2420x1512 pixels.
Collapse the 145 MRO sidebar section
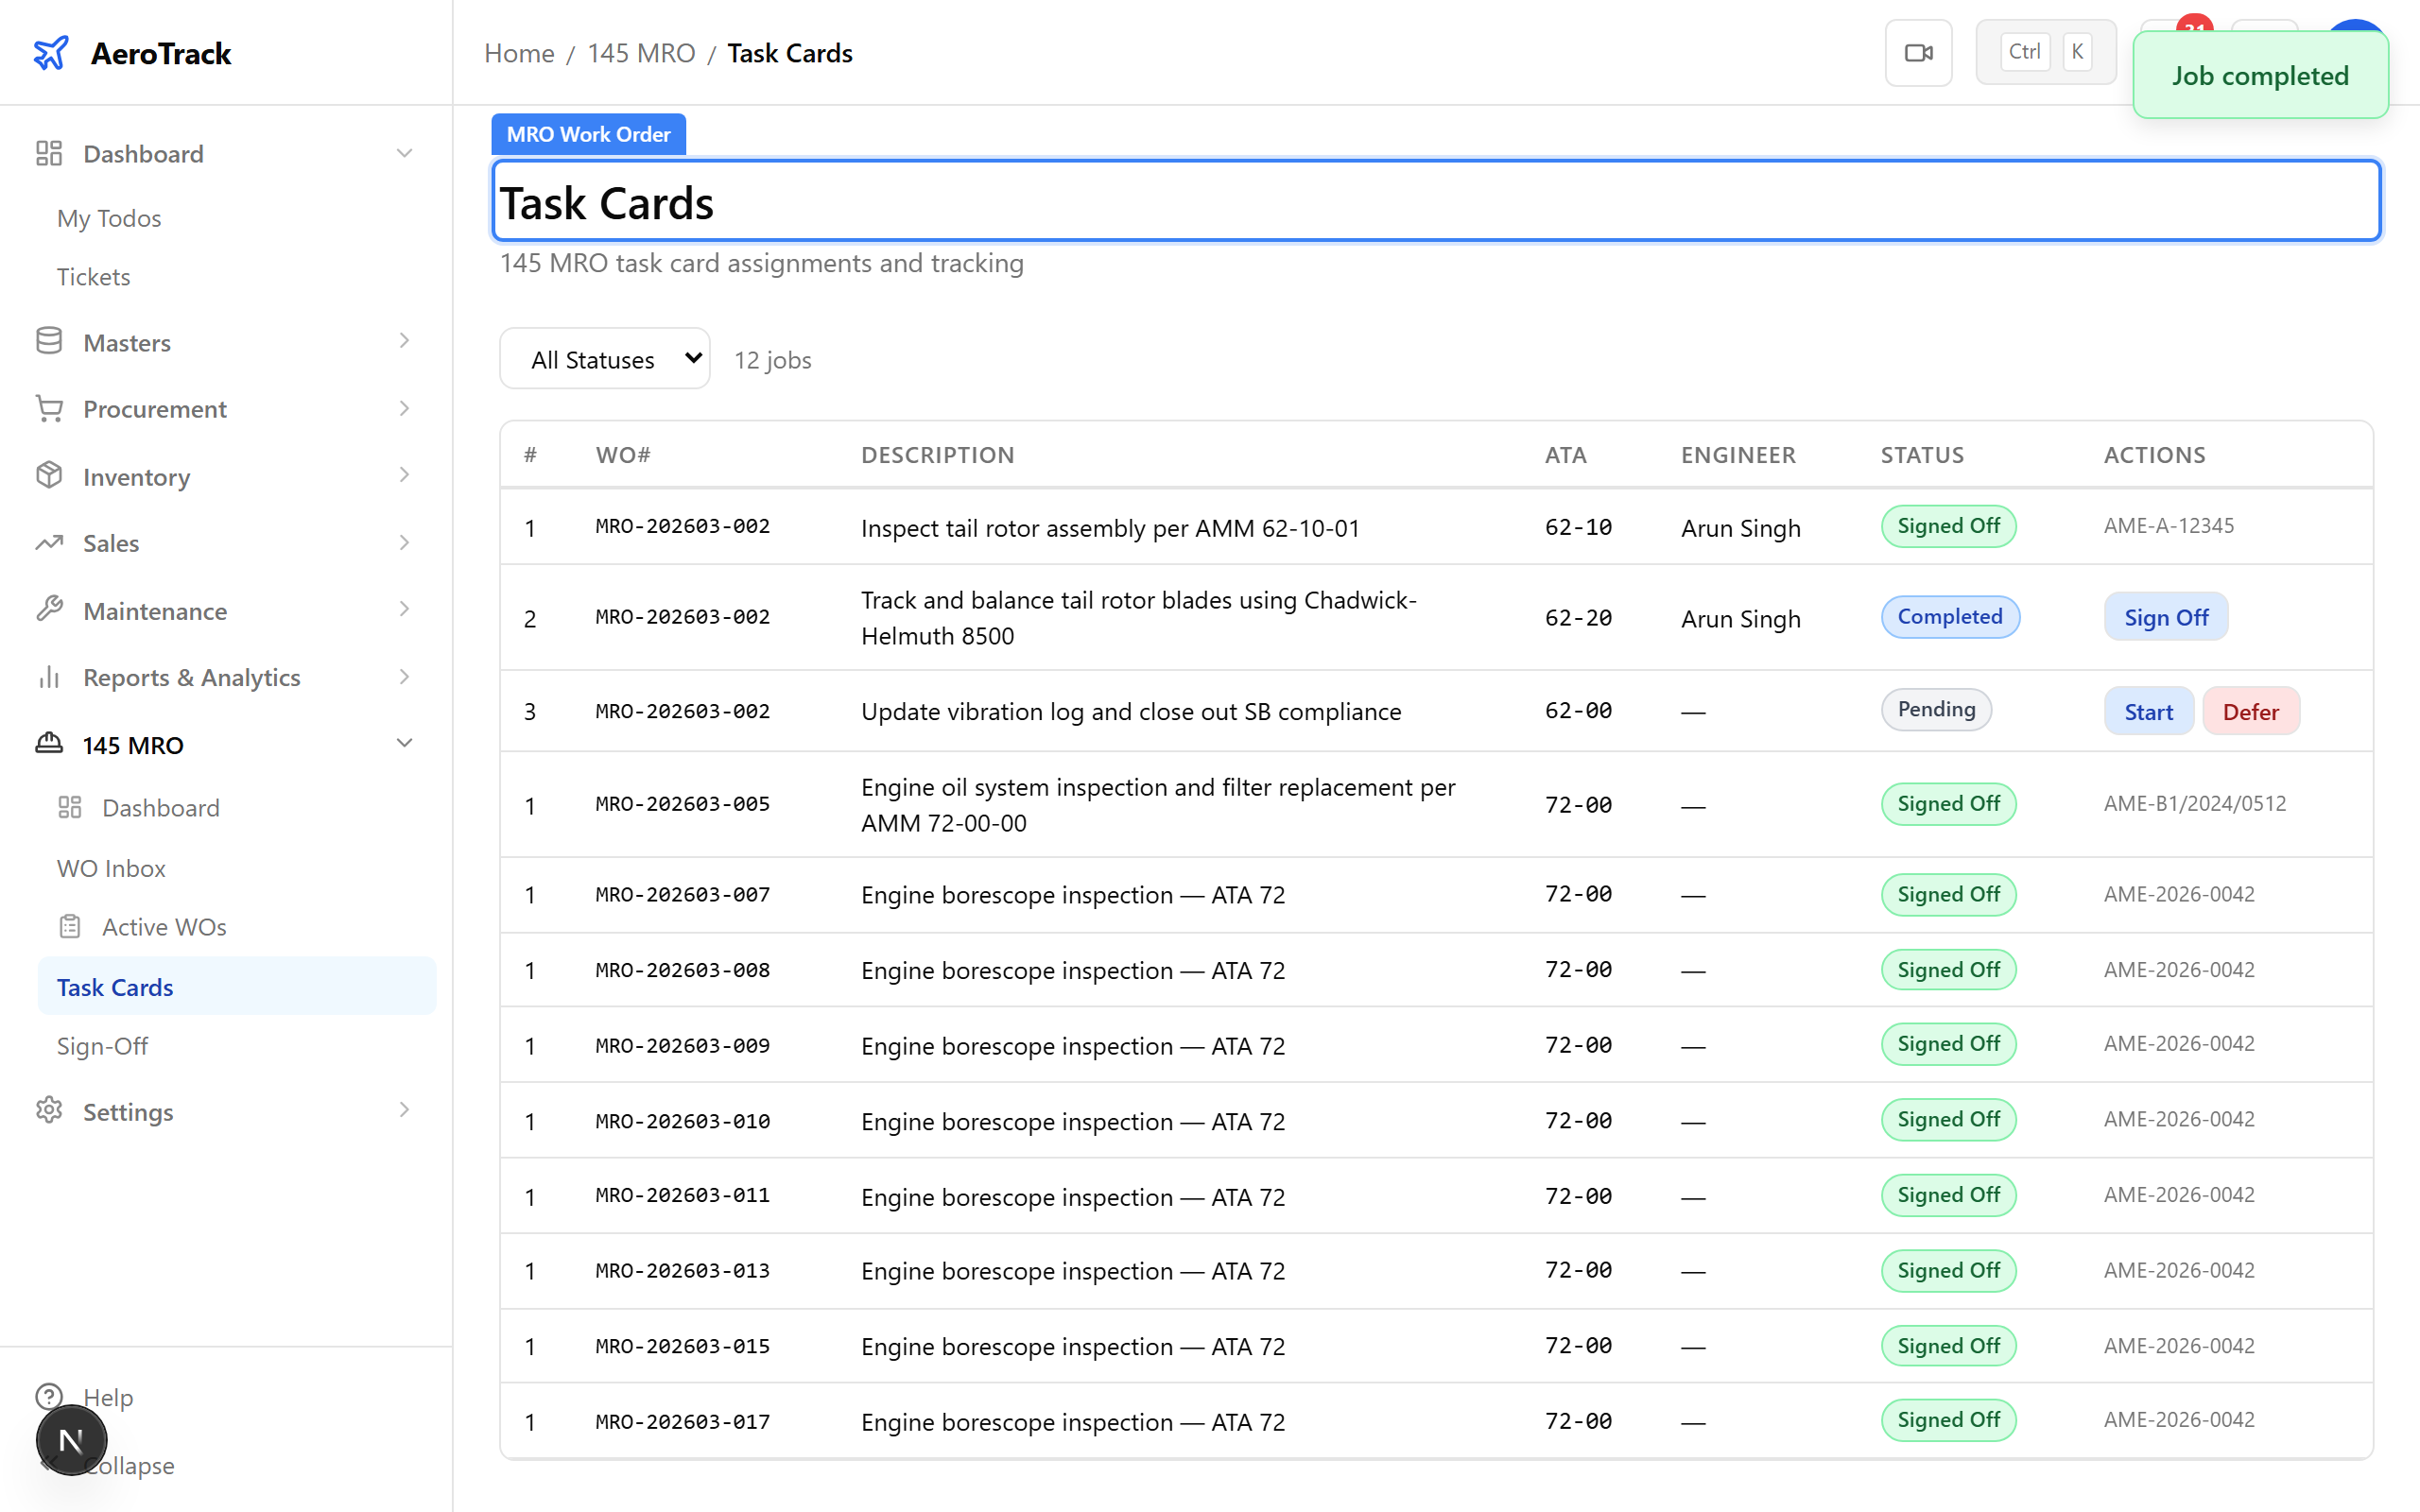pyautogui.click(x=404, y=744)
